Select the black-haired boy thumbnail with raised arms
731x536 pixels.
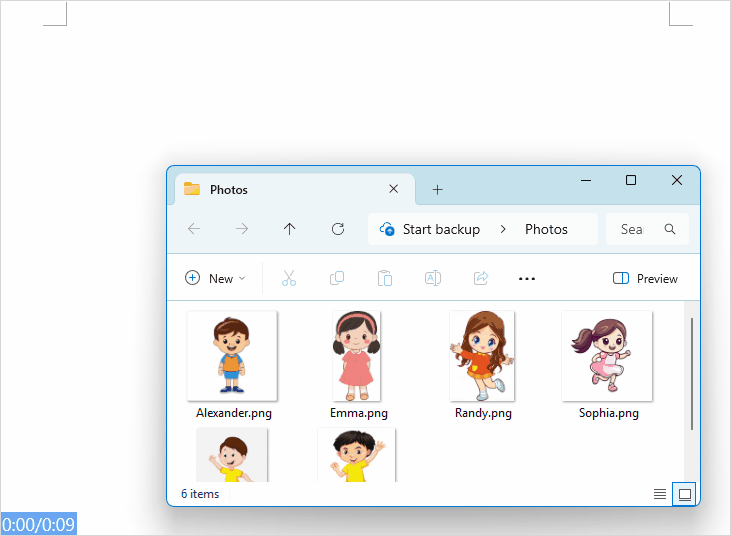coord(357,455)
